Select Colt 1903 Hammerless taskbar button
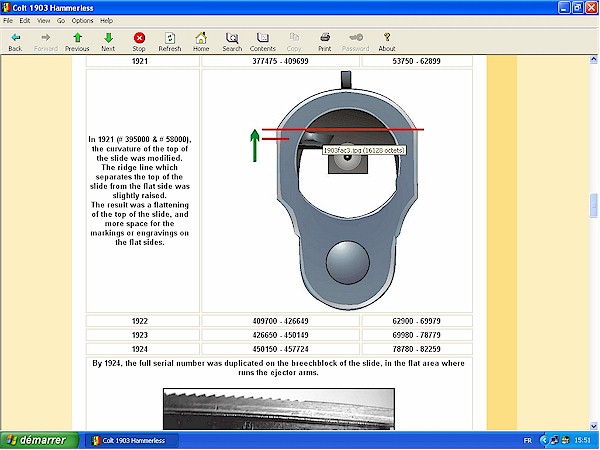 (131, 441)
